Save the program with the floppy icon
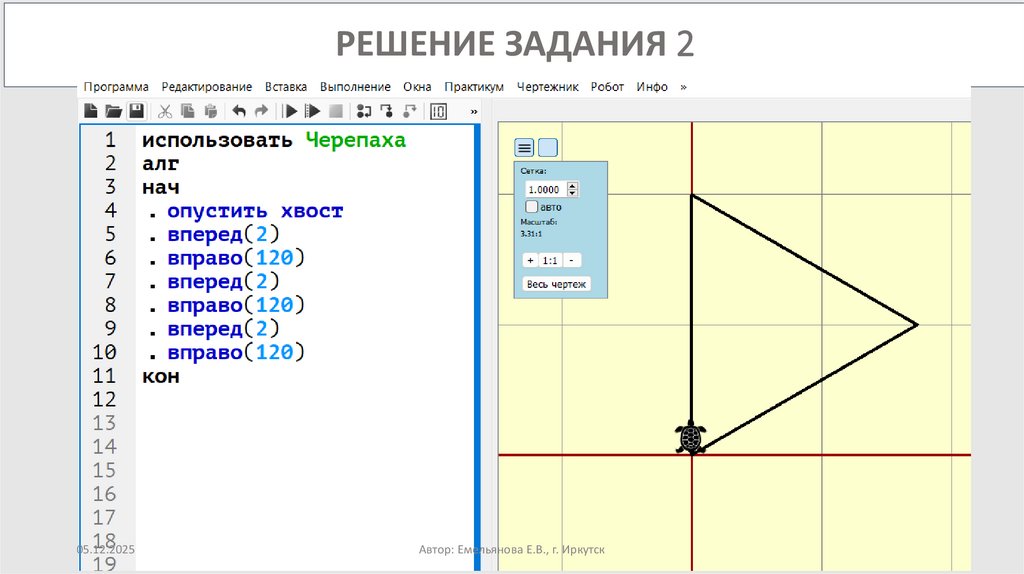 pyautogui.click(x=136, y=111)
